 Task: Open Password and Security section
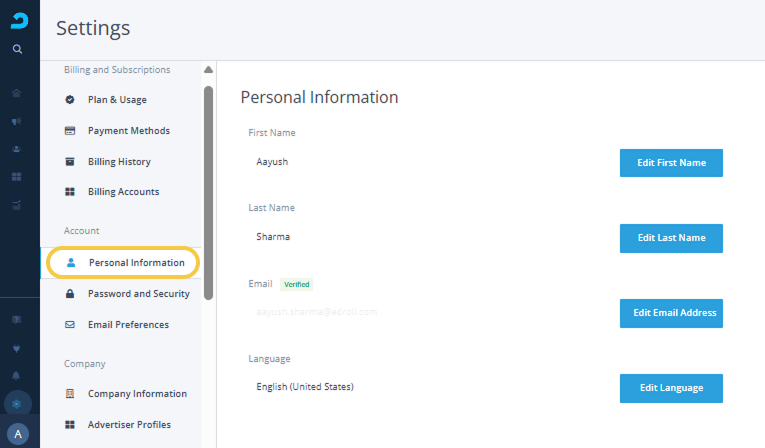(138, 294)
